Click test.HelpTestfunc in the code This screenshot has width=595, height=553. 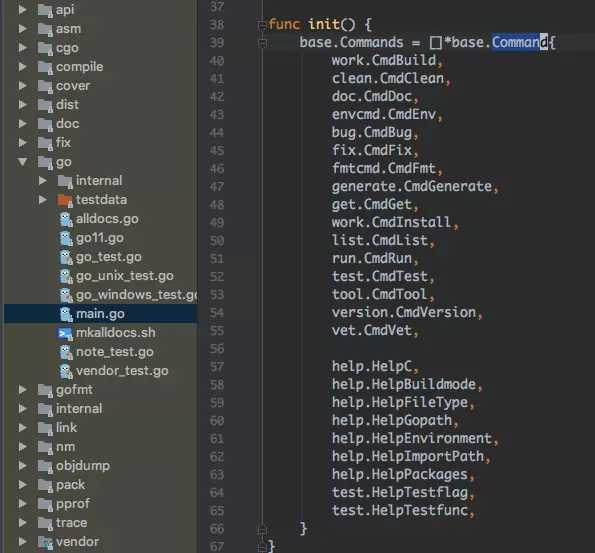tap(400, 510)
